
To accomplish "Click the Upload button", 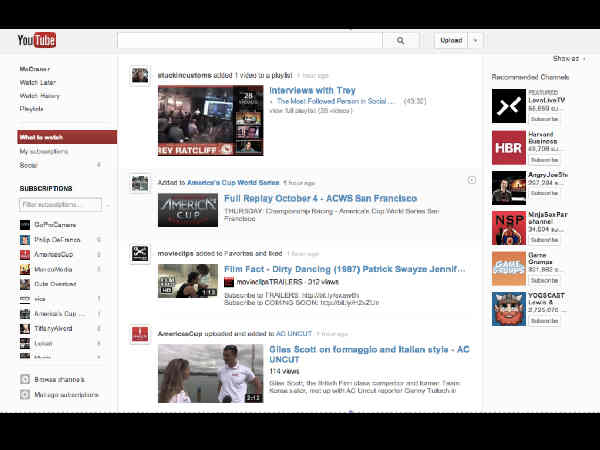I will [x=451, y=40].
